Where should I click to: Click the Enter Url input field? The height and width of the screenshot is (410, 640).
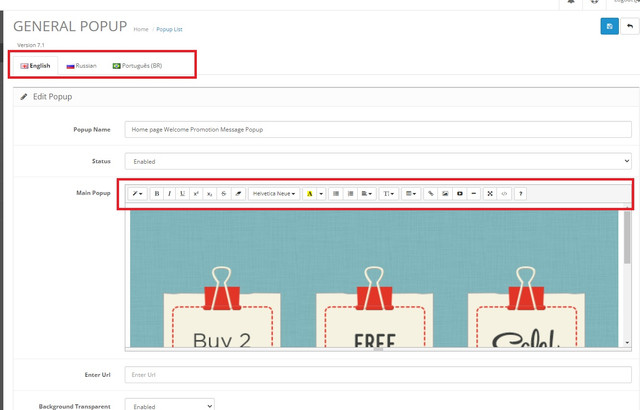pyautogui.click(x=378, y=375)
